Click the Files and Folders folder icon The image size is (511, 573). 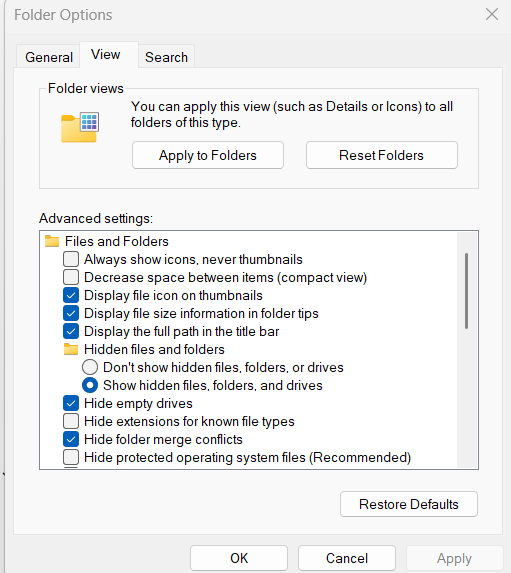pos(52,241)
